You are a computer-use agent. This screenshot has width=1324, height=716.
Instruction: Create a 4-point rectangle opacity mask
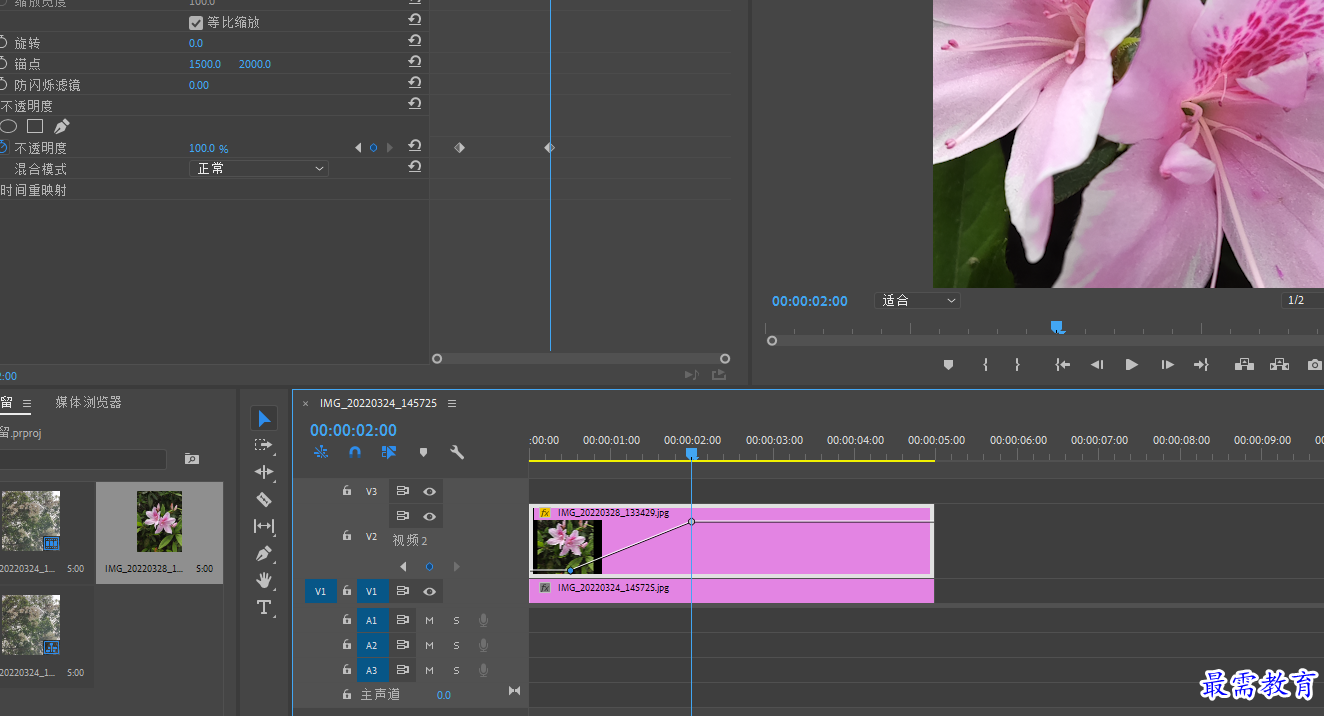coord(35,126)
